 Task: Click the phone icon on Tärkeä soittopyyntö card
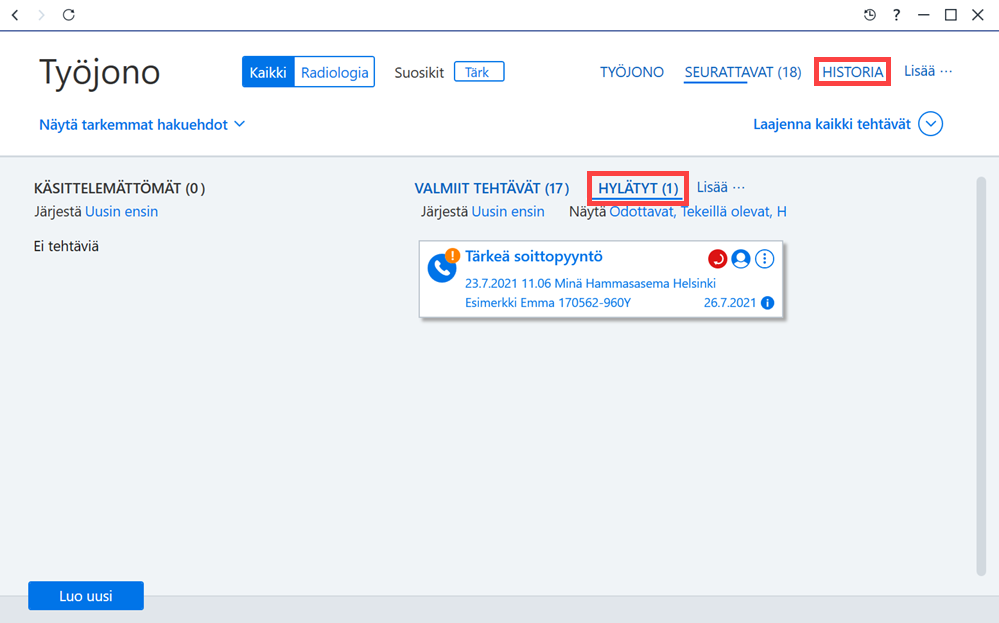coord(442,268)
